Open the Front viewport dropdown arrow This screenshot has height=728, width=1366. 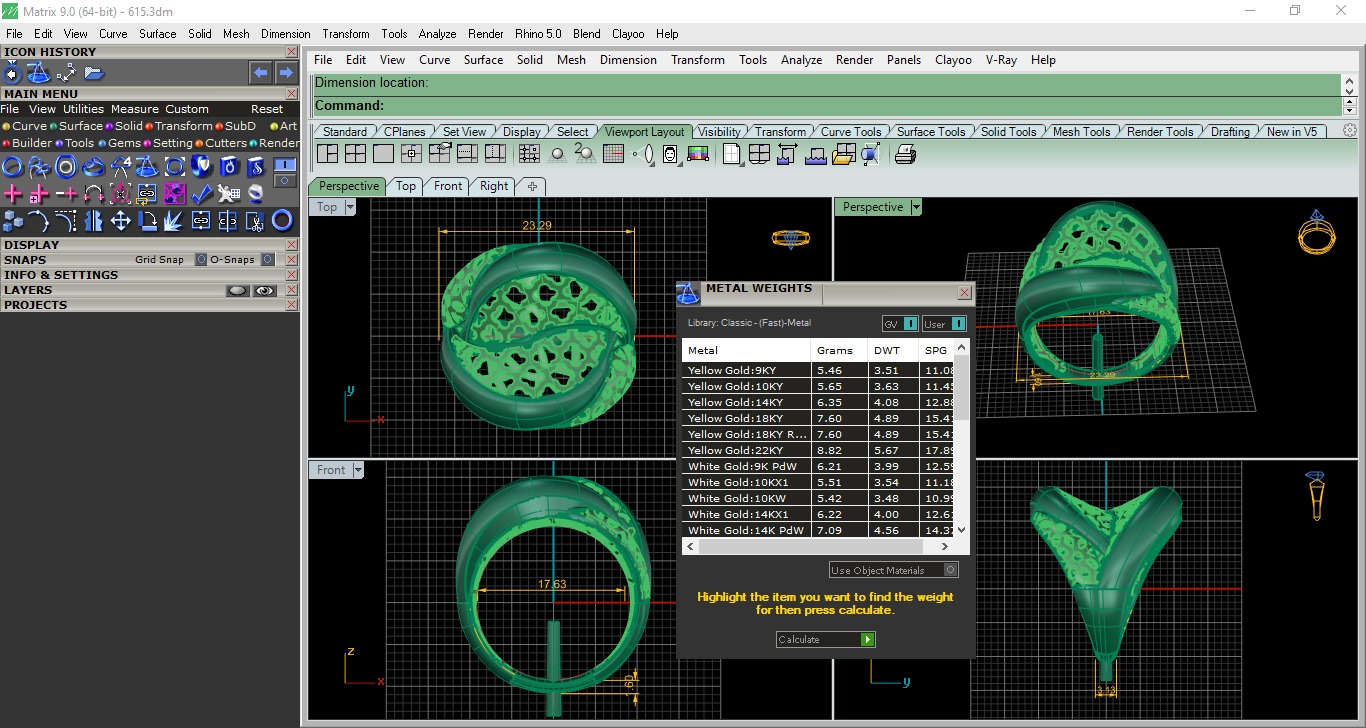(357, 470)
